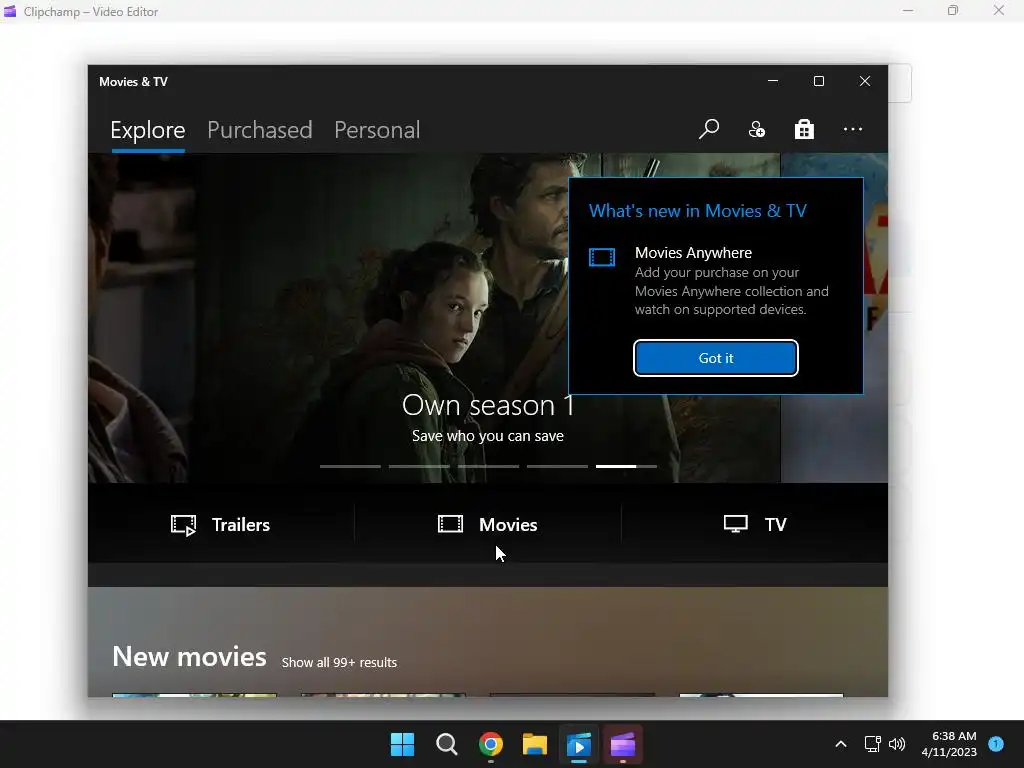Dismiss the popup with Got it
This screenshot has height=768, width=1024.
click(716, 358)
